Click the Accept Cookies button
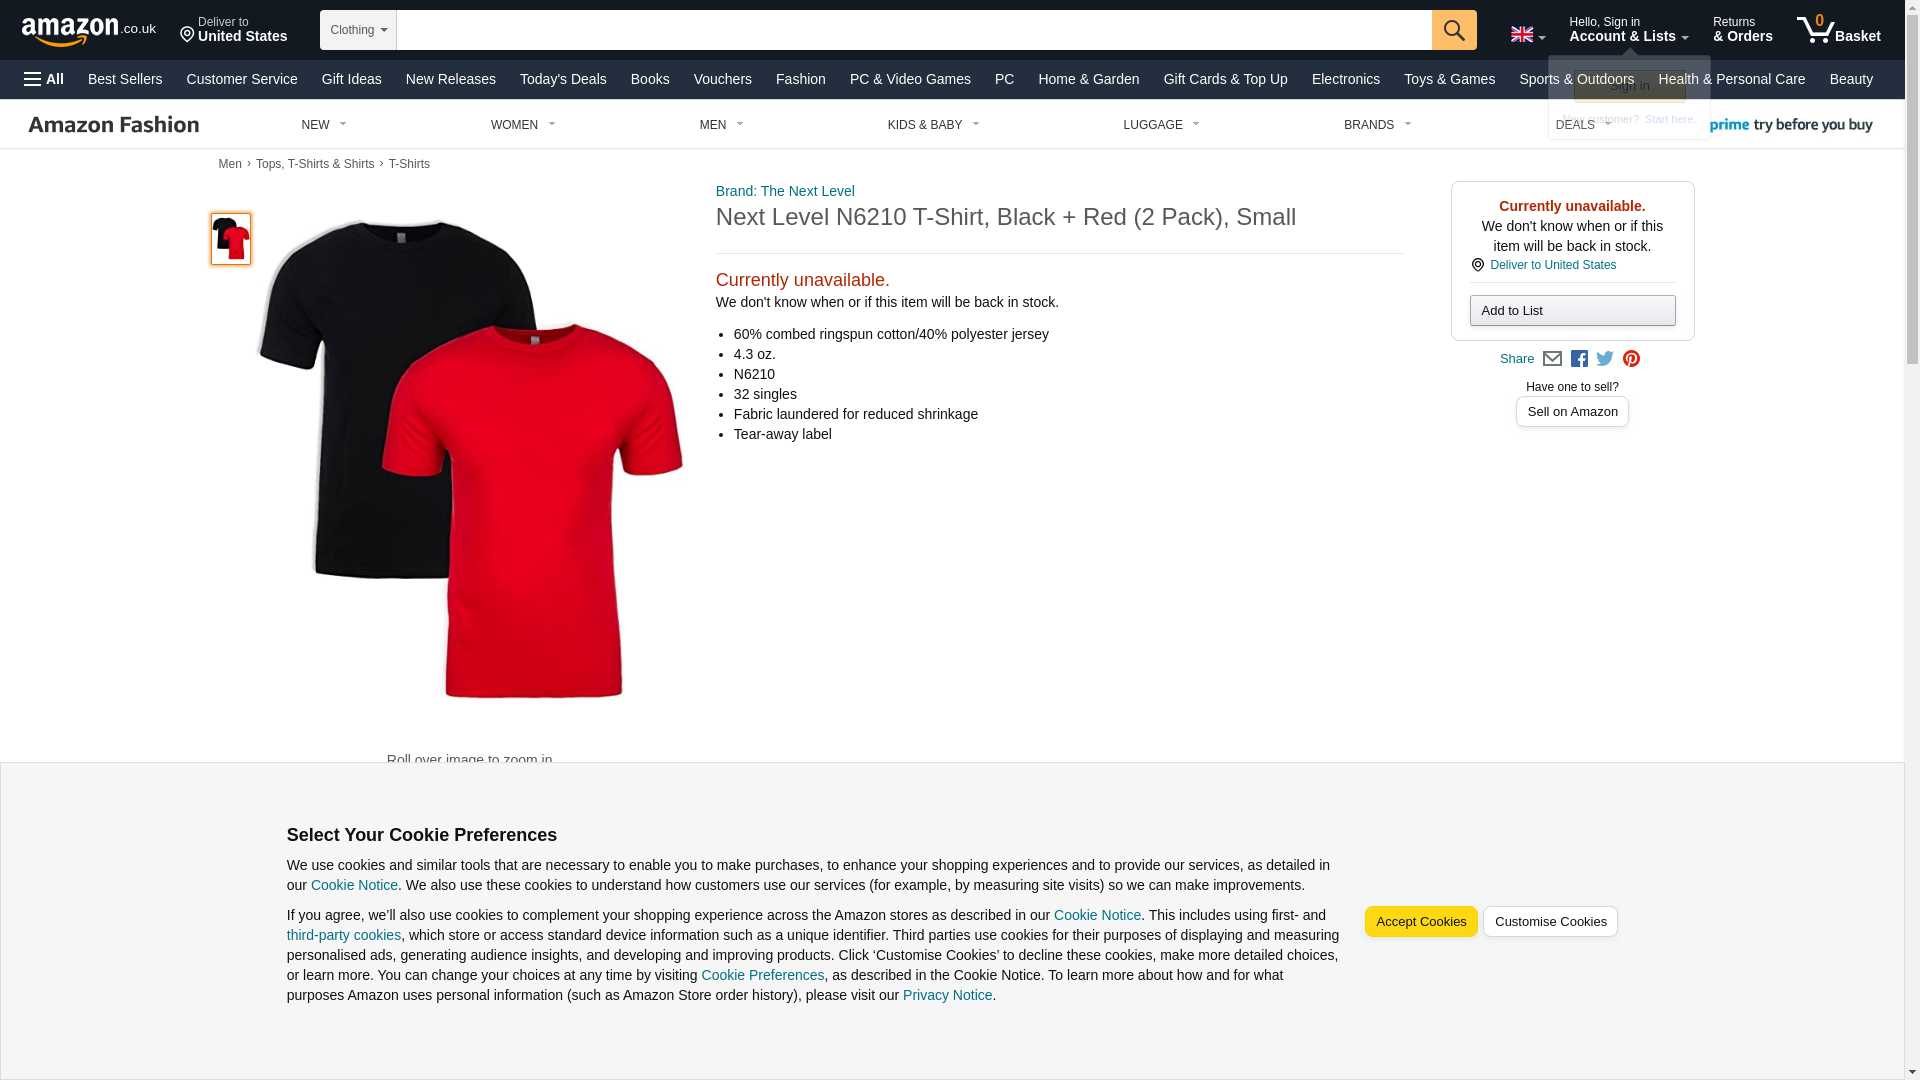 click(1421, 922)
